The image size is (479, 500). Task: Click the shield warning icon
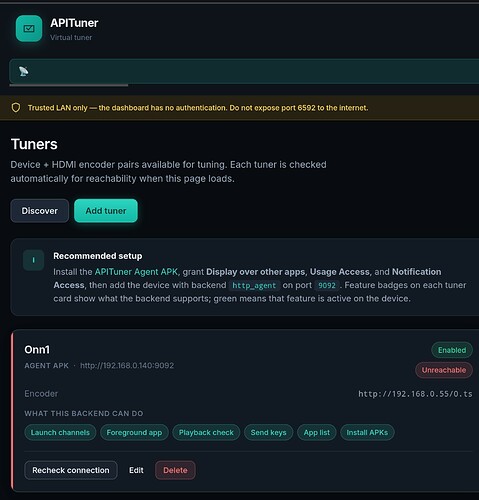pos(16,108)
